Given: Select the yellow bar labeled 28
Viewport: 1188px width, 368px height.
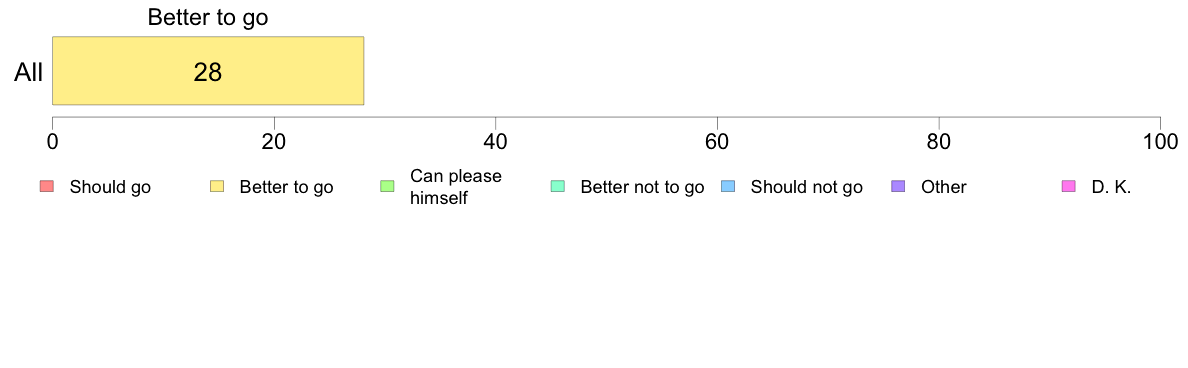Looking at the screenshot, I should [208, 70].
